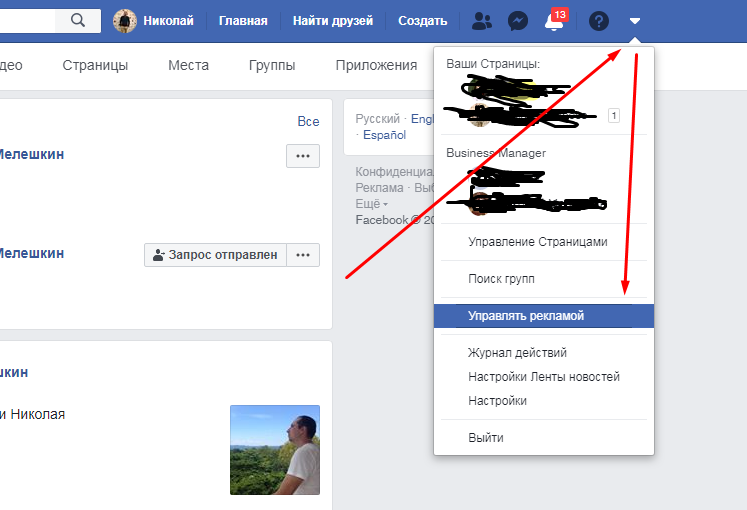Image resolution: width=747 pixels, height=510 pixels.
Task: Click the page notification badge showing 1
Action: [x=614, y=116]
